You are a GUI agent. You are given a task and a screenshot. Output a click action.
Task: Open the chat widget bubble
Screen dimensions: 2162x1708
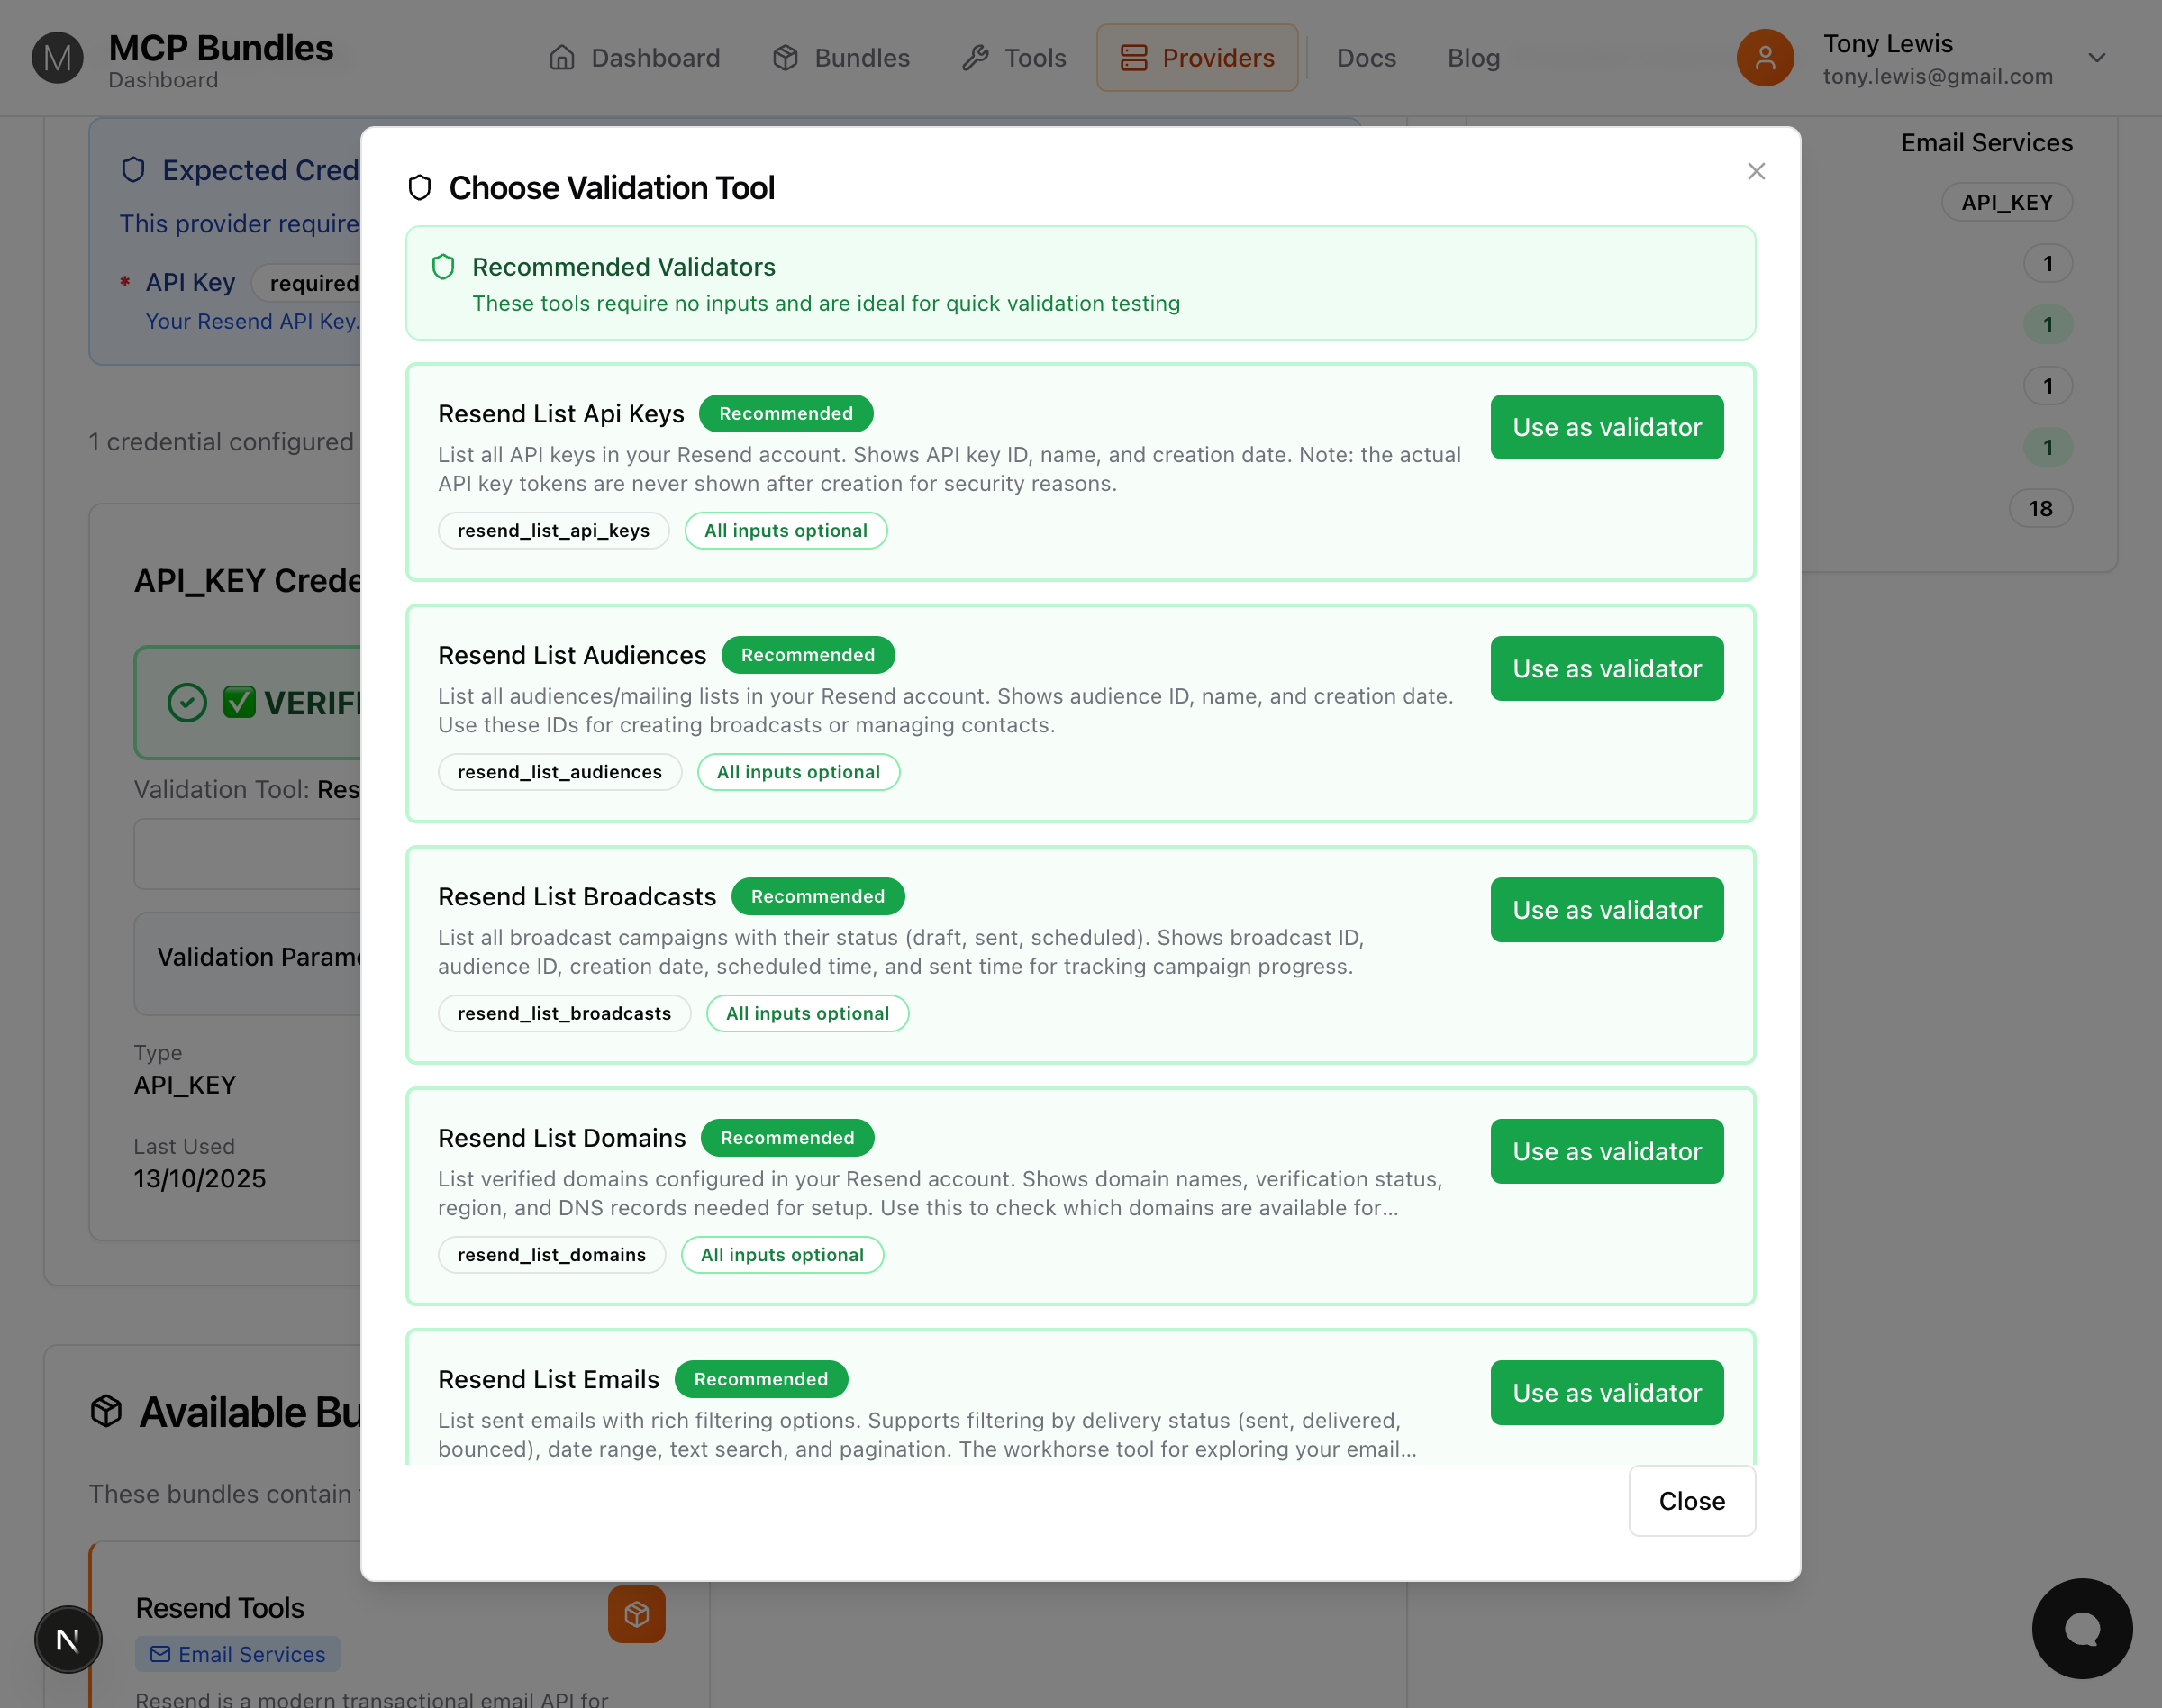pyautogui.click(x=2081, y=1628)
